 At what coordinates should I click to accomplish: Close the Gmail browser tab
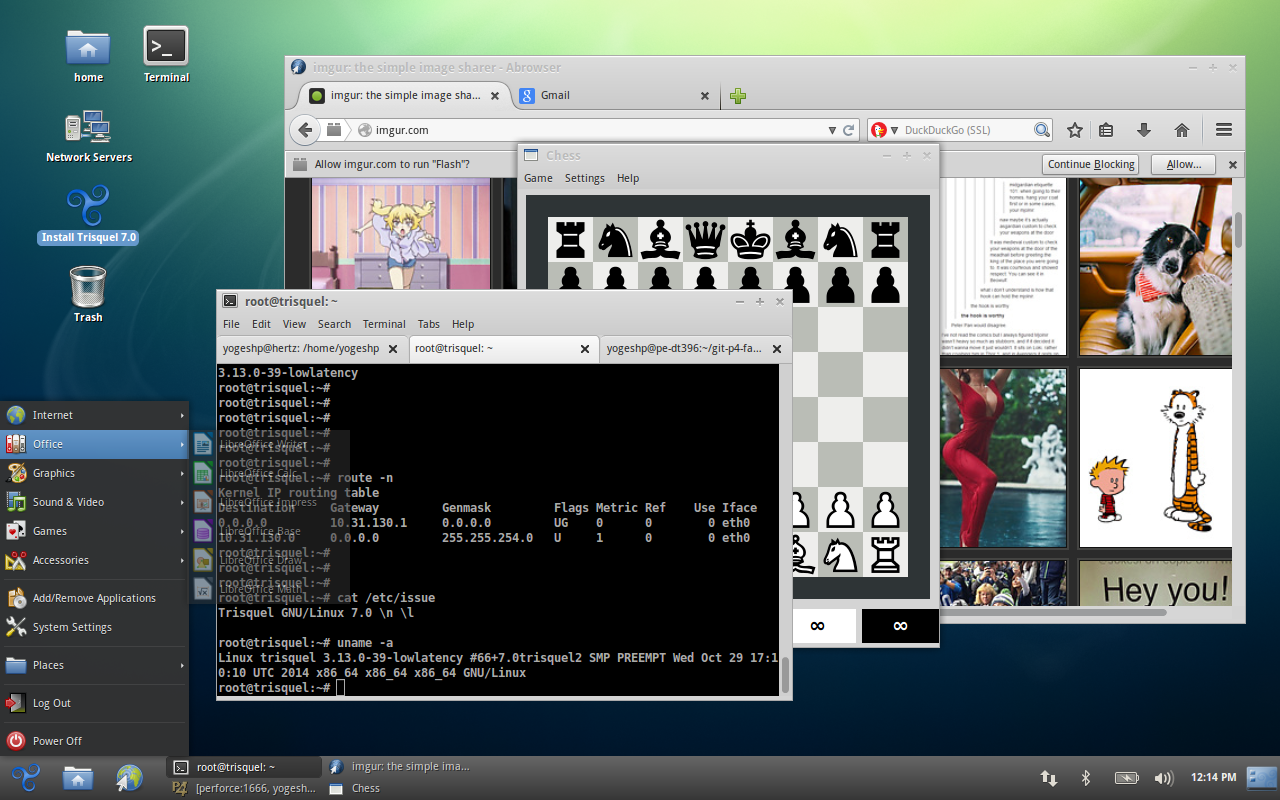(x=705, y=96)
